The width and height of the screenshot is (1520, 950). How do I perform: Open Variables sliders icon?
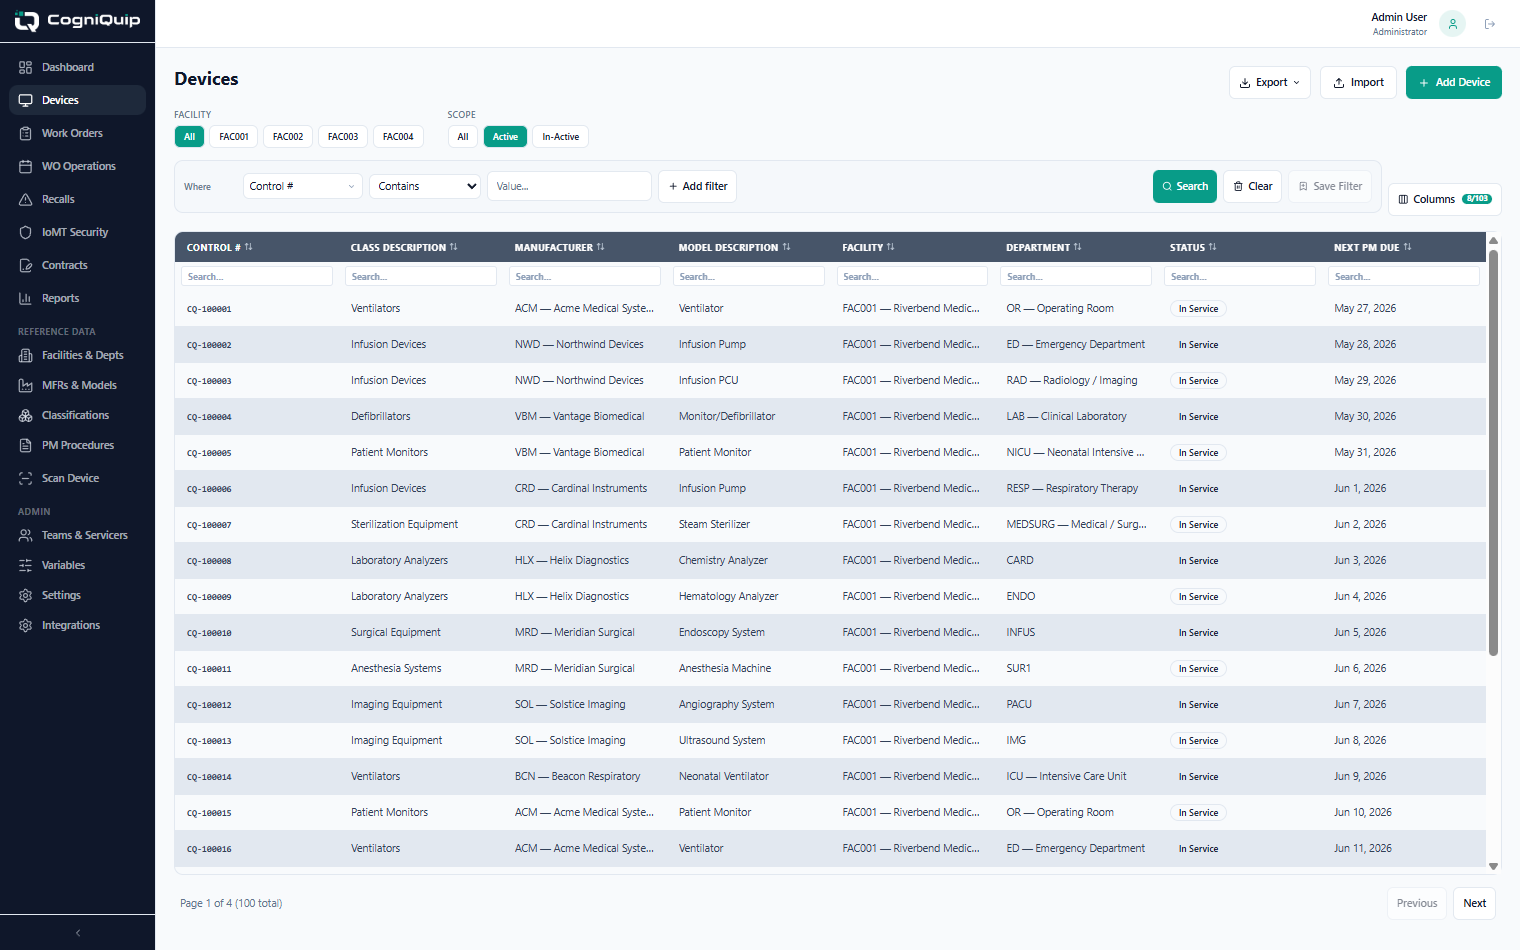point(26,565)
